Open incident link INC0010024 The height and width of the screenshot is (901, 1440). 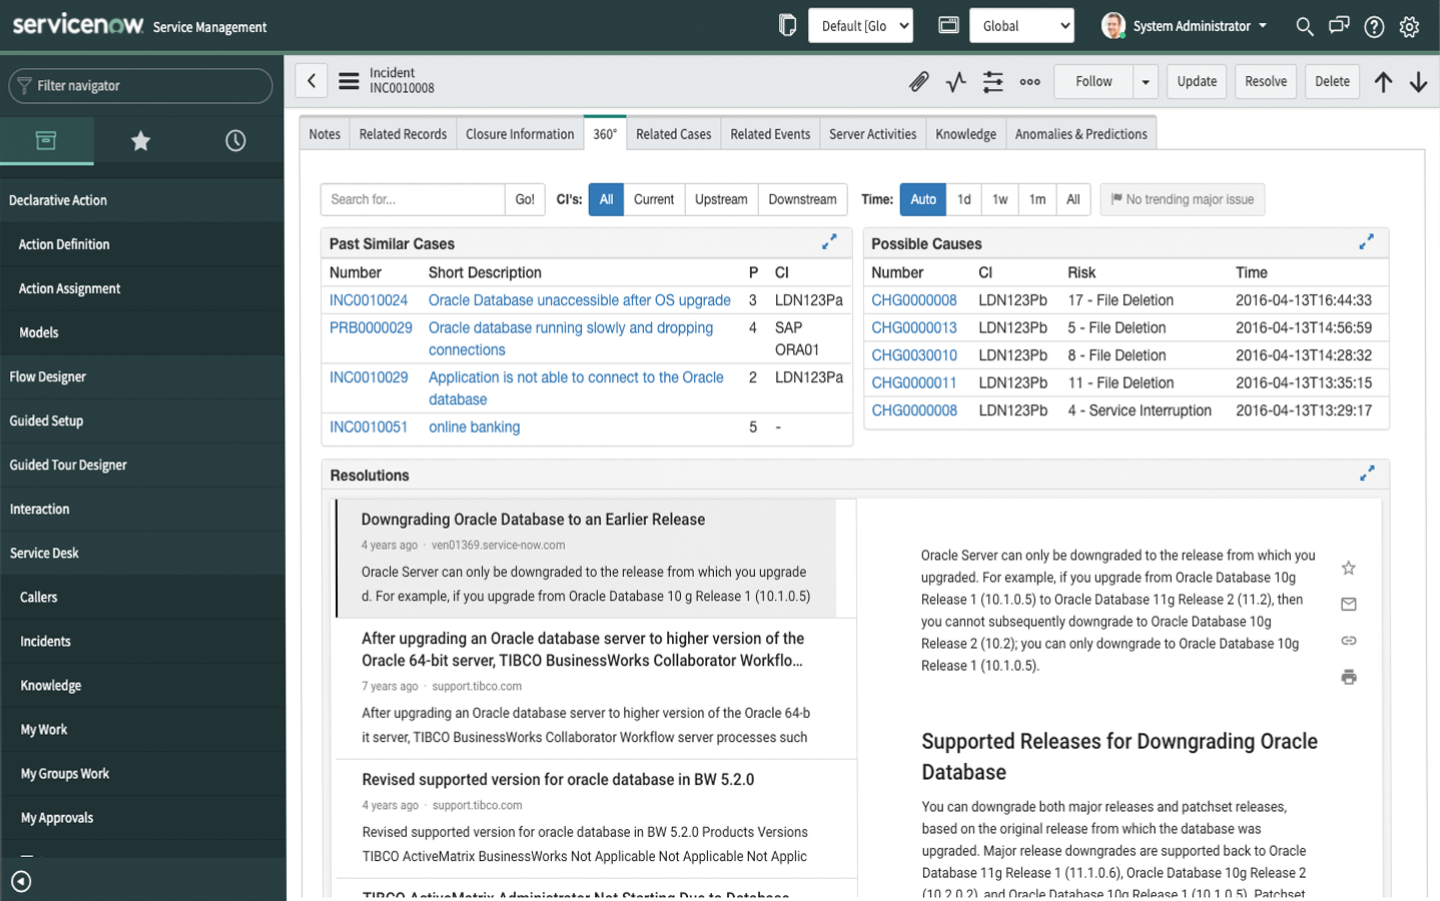click(x=369, y=300)
